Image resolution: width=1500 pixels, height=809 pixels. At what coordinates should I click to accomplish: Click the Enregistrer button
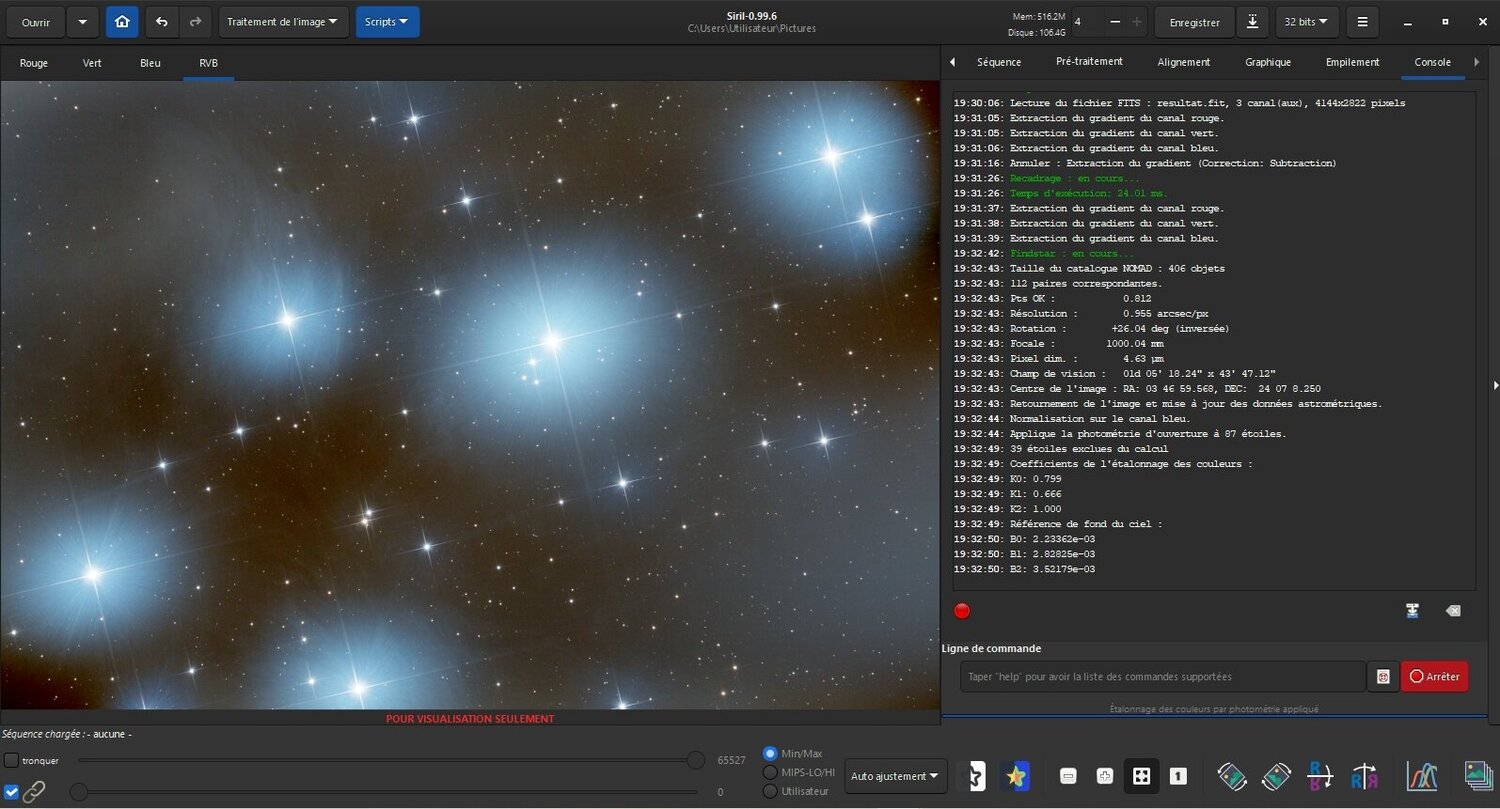point(1194,21)
